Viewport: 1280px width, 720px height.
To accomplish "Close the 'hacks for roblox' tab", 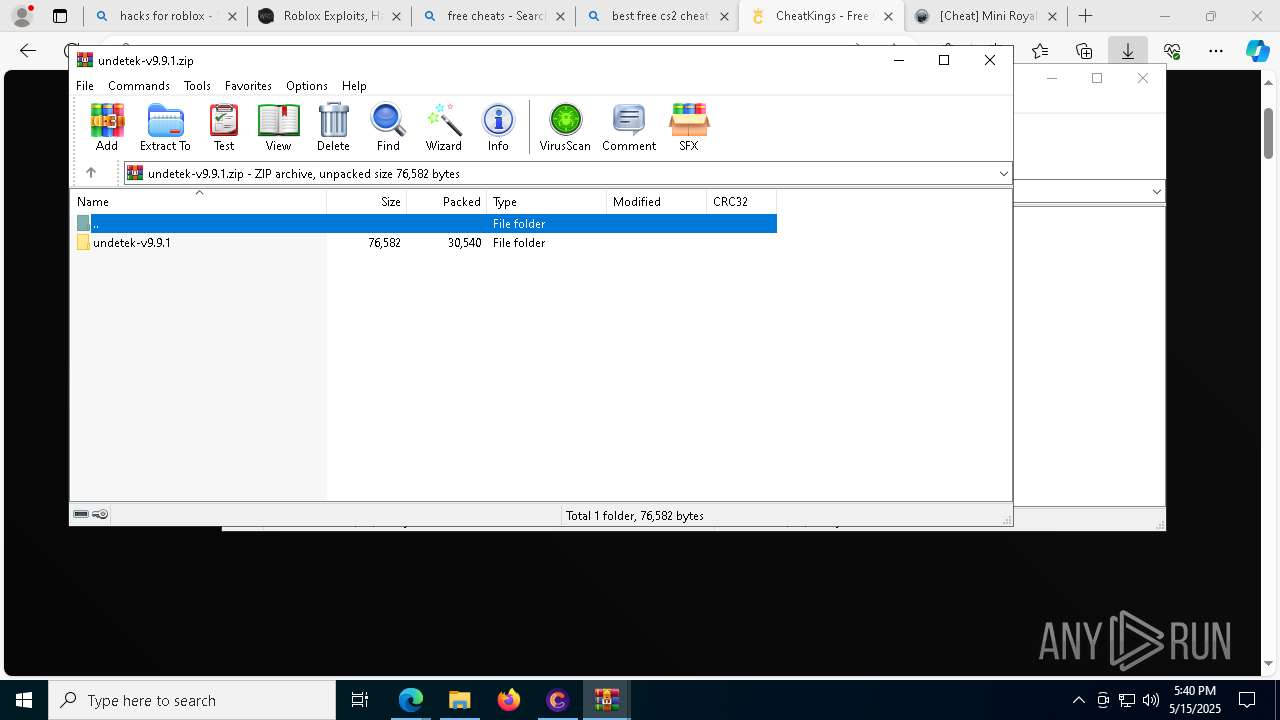I will [232, 16].
